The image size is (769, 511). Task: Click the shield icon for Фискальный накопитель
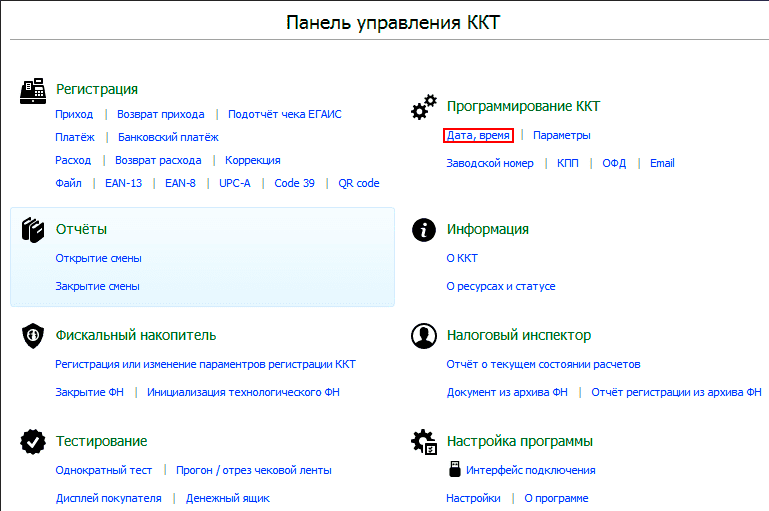pos(33,336)
